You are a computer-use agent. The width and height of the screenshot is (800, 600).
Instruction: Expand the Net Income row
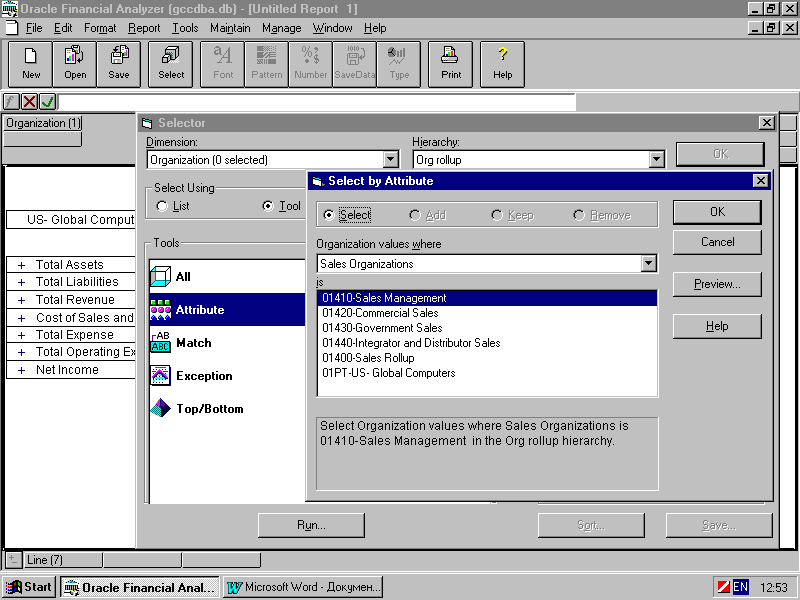[x=21, y=370]
